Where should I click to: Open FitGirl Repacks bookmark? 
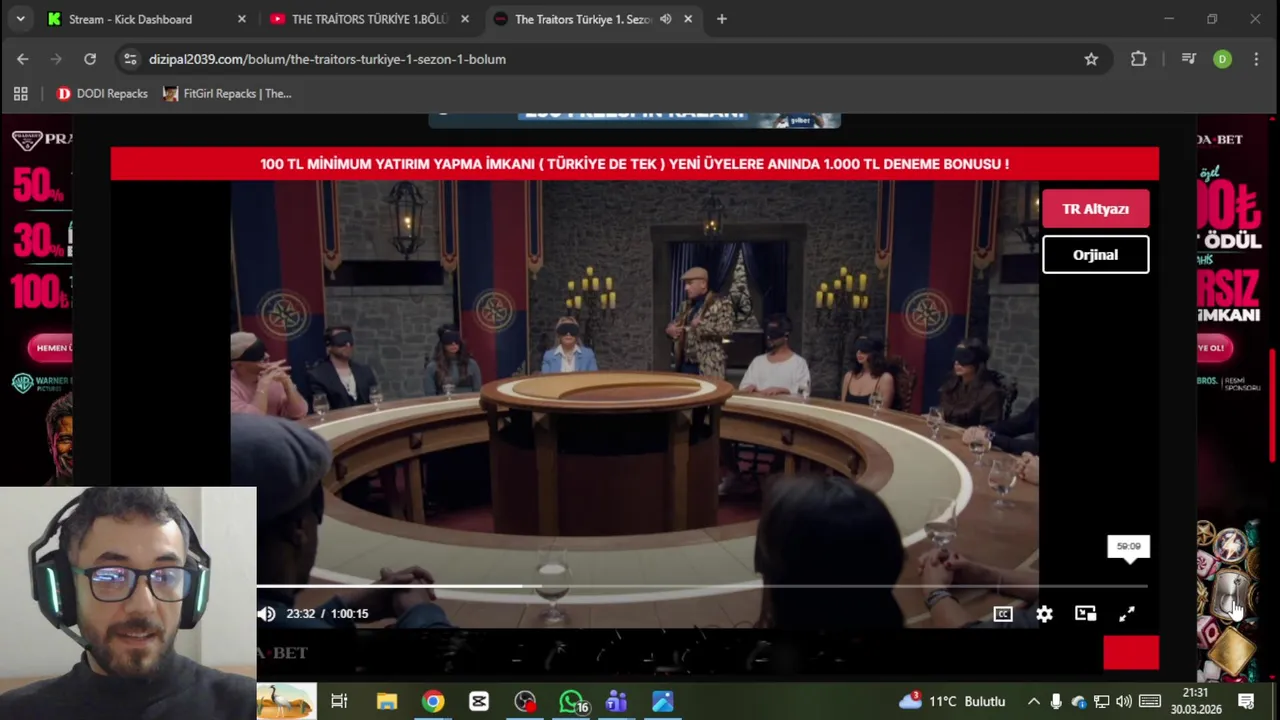click(x=227, y=93)
